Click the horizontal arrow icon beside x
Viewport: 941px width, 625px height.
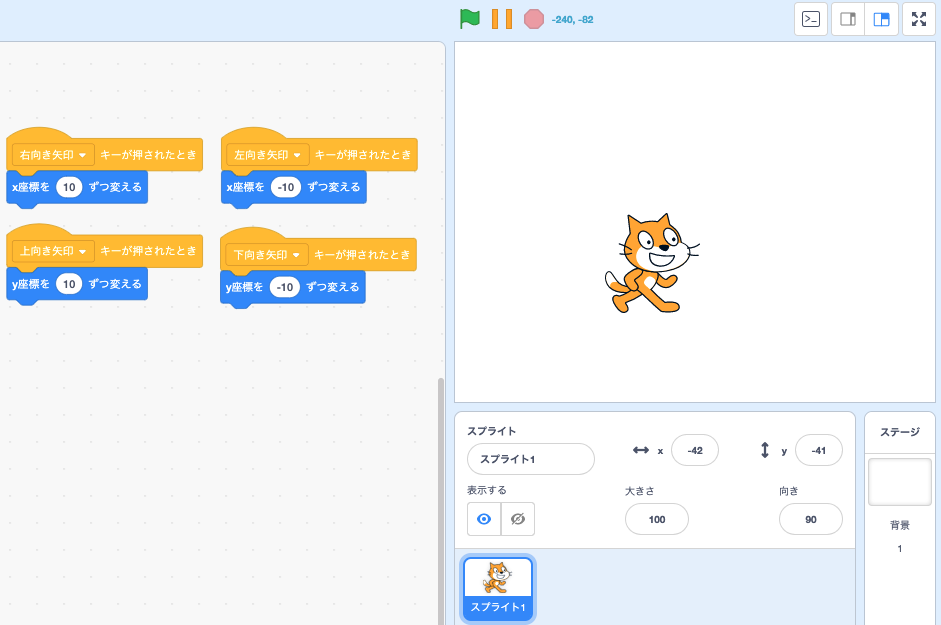(x=641, y=450)
